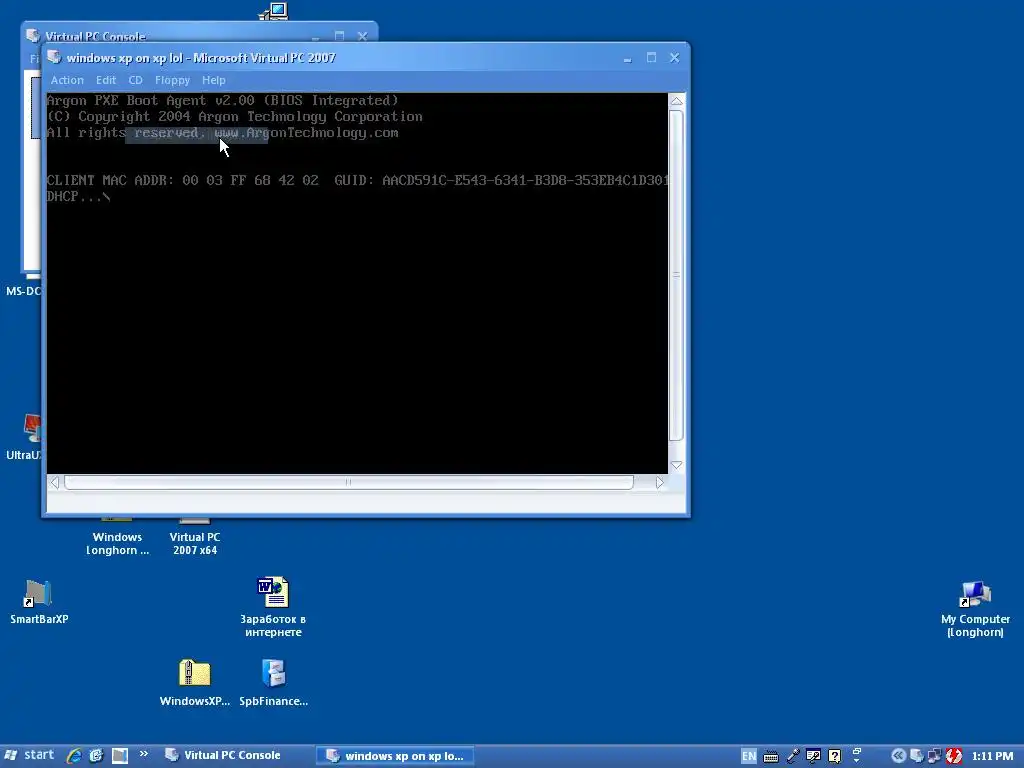This screenshot has height=768, width=1024.
Task: Open the WindowsXP zip archive icon
Action: (195, 682)
